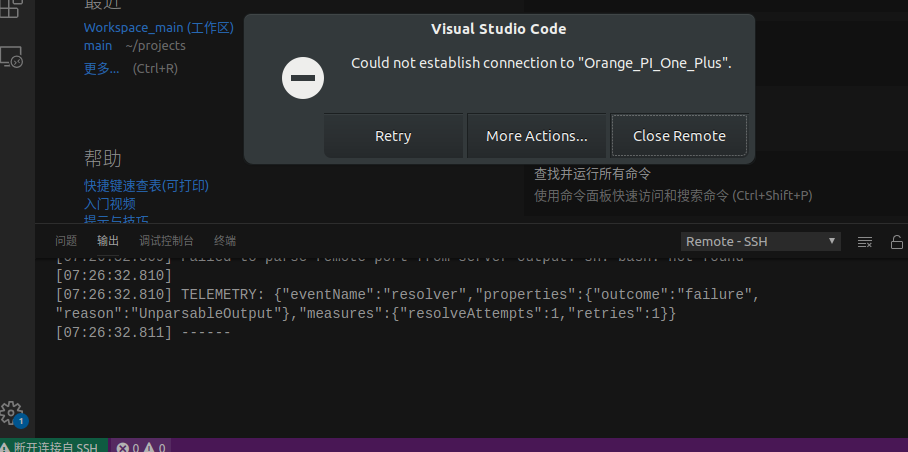Click the errors and warnings status counter
The image size is (908, 452).
(x=141, y=447)
